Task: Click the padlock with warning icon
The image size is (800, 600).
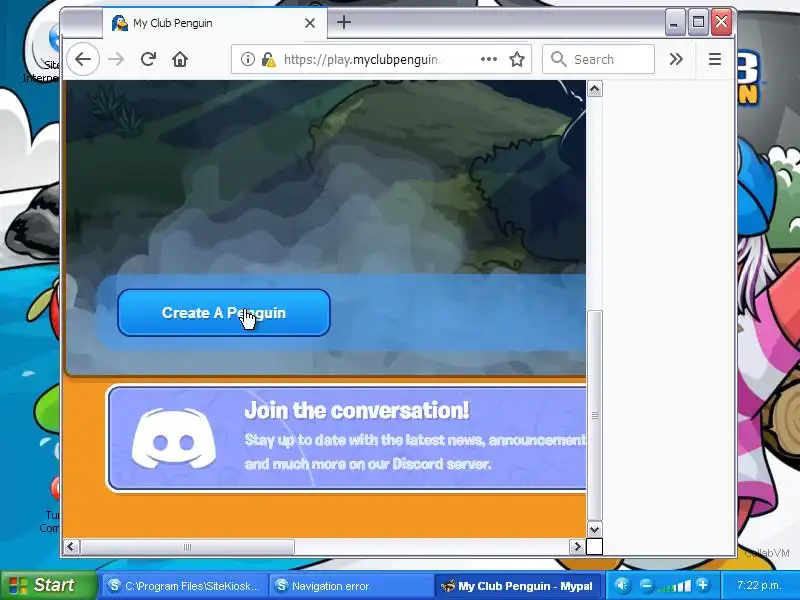Action: coord(268,60)
